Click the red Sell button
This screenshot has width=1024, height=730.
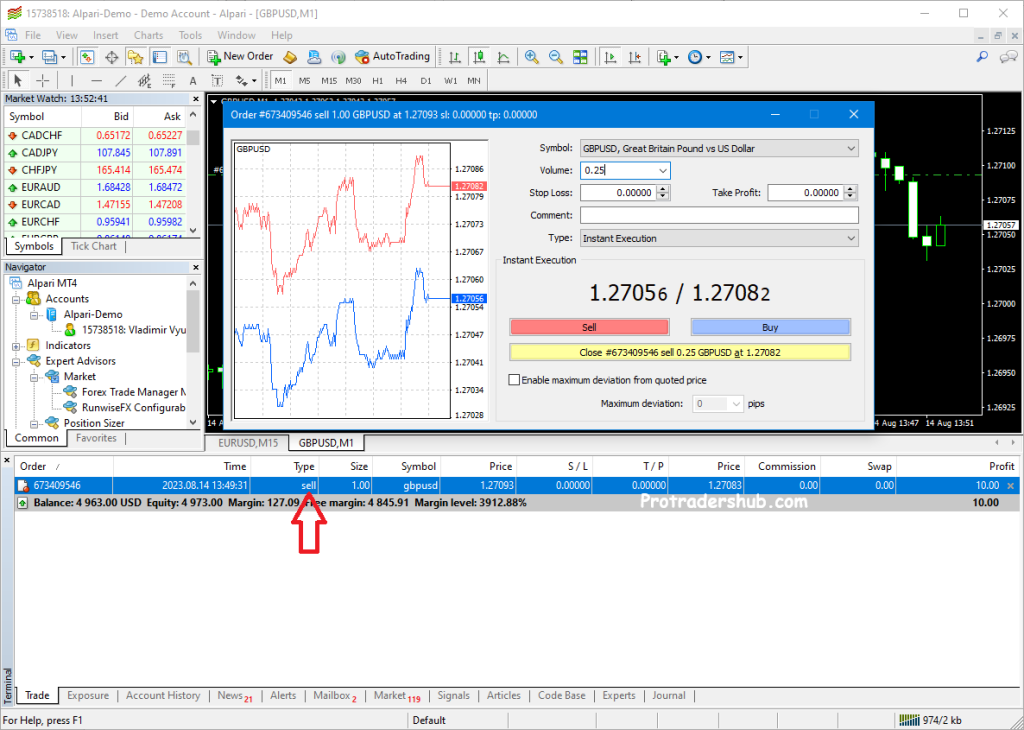pyautogui.click(x=589, y=327)
